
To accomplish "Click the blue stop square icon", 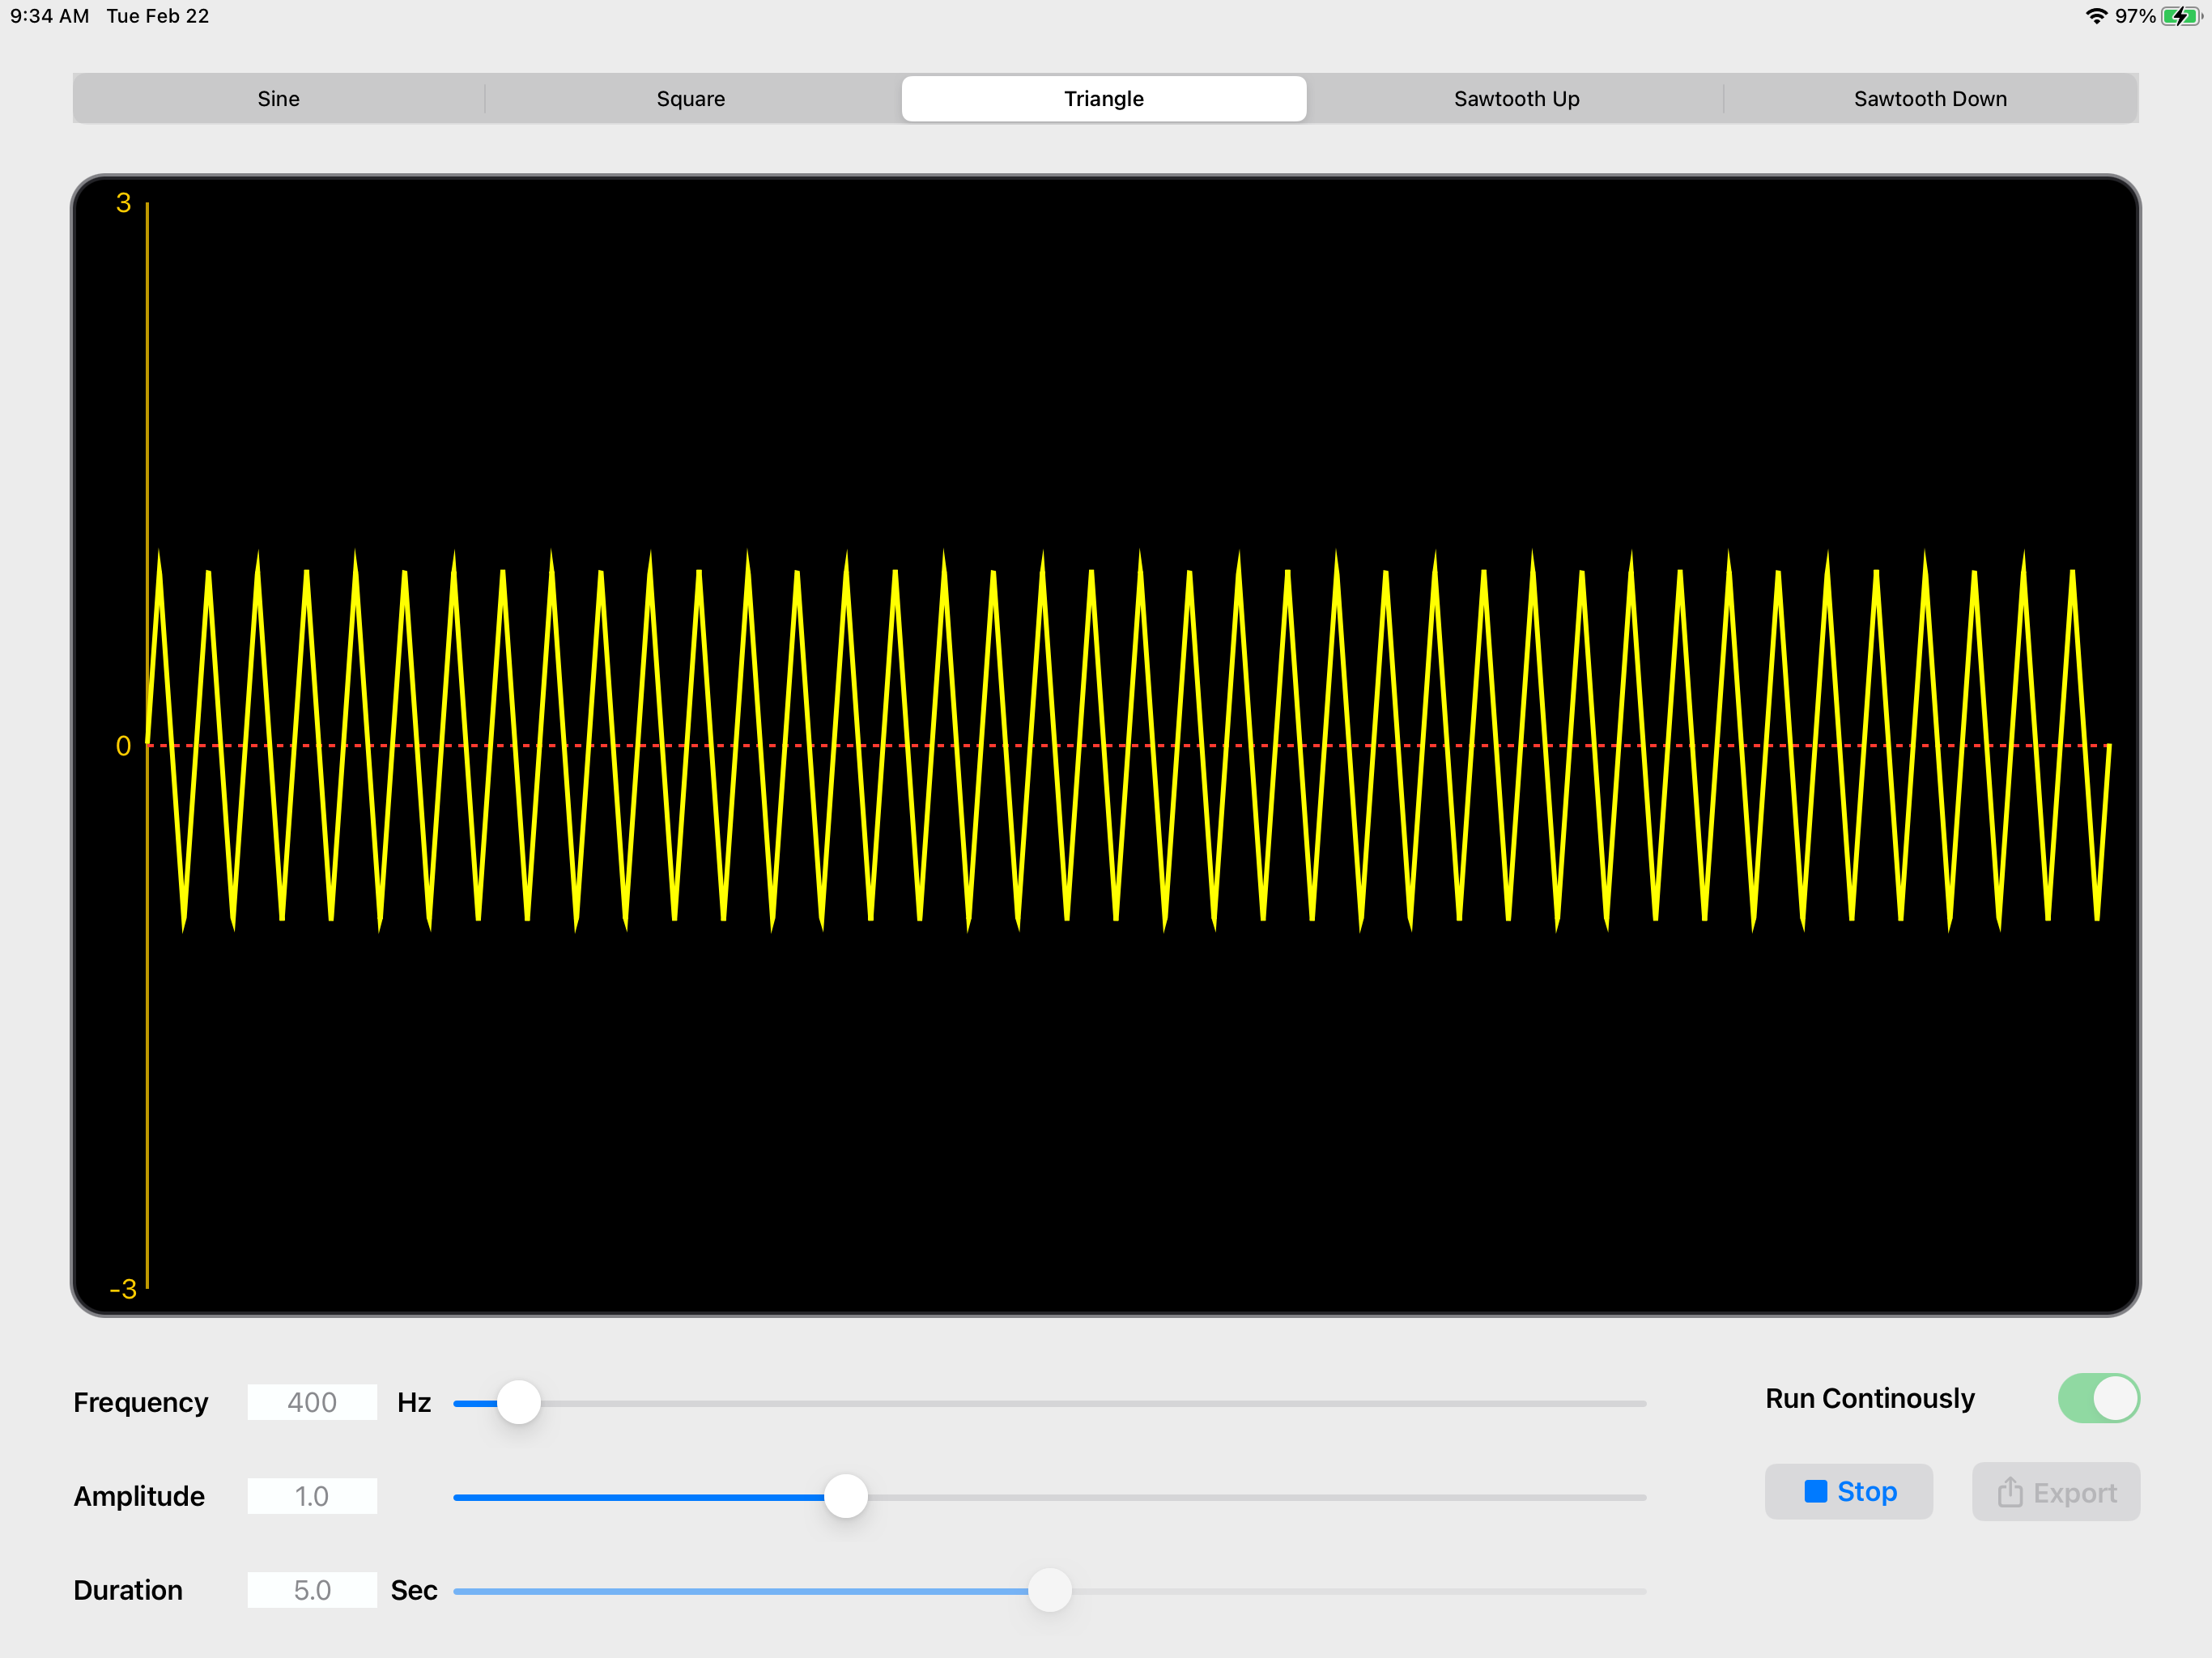I will pos(1815,1492).
